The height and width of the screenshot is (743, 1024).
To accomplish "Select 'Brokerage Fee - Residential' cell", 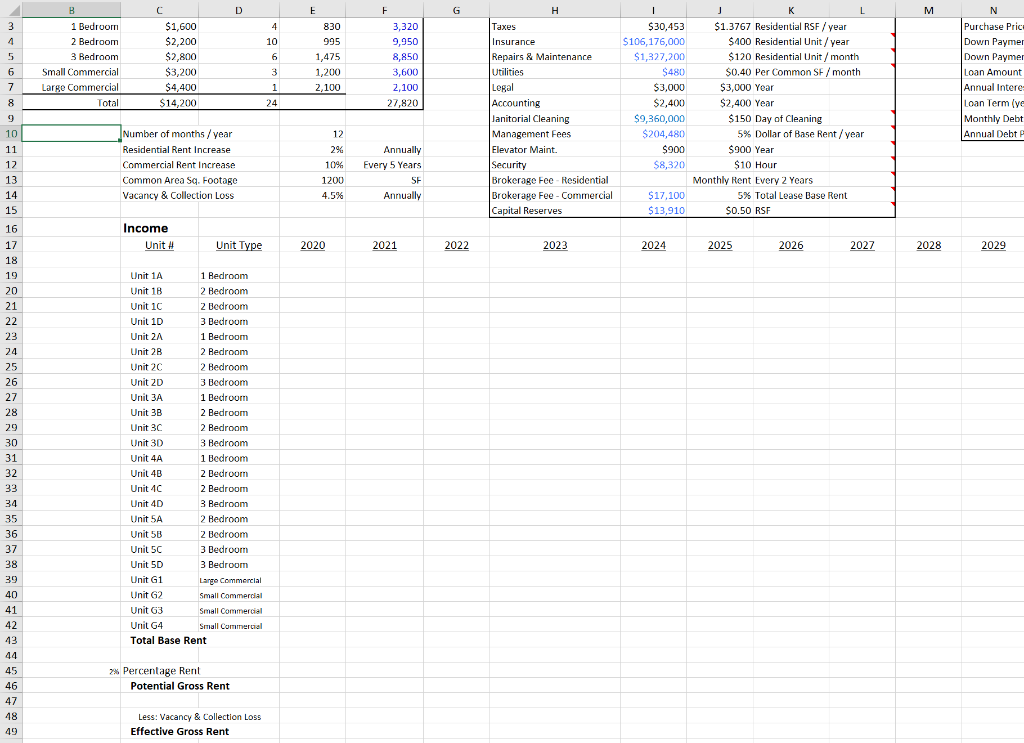I will coord(555,180).
